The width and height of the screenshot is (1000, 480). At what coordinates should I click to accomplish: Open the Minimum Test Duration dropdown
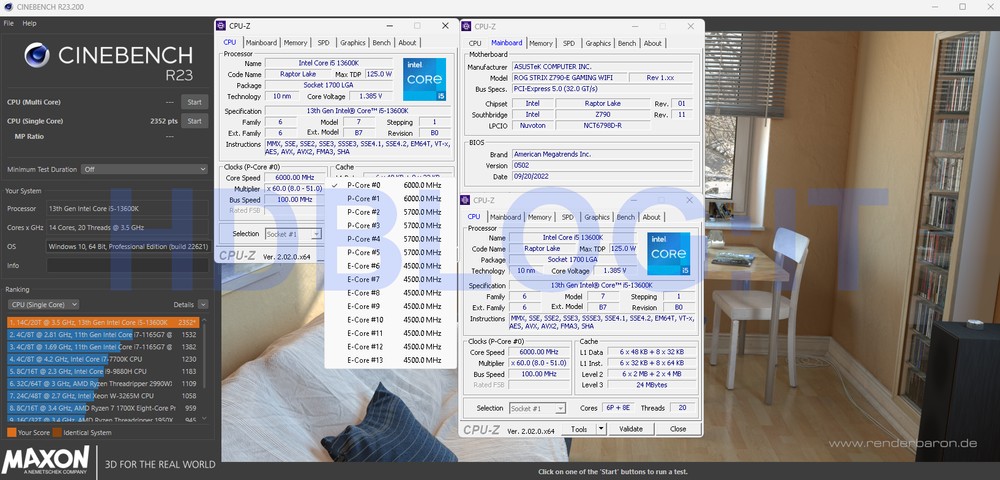coord(144,169)
